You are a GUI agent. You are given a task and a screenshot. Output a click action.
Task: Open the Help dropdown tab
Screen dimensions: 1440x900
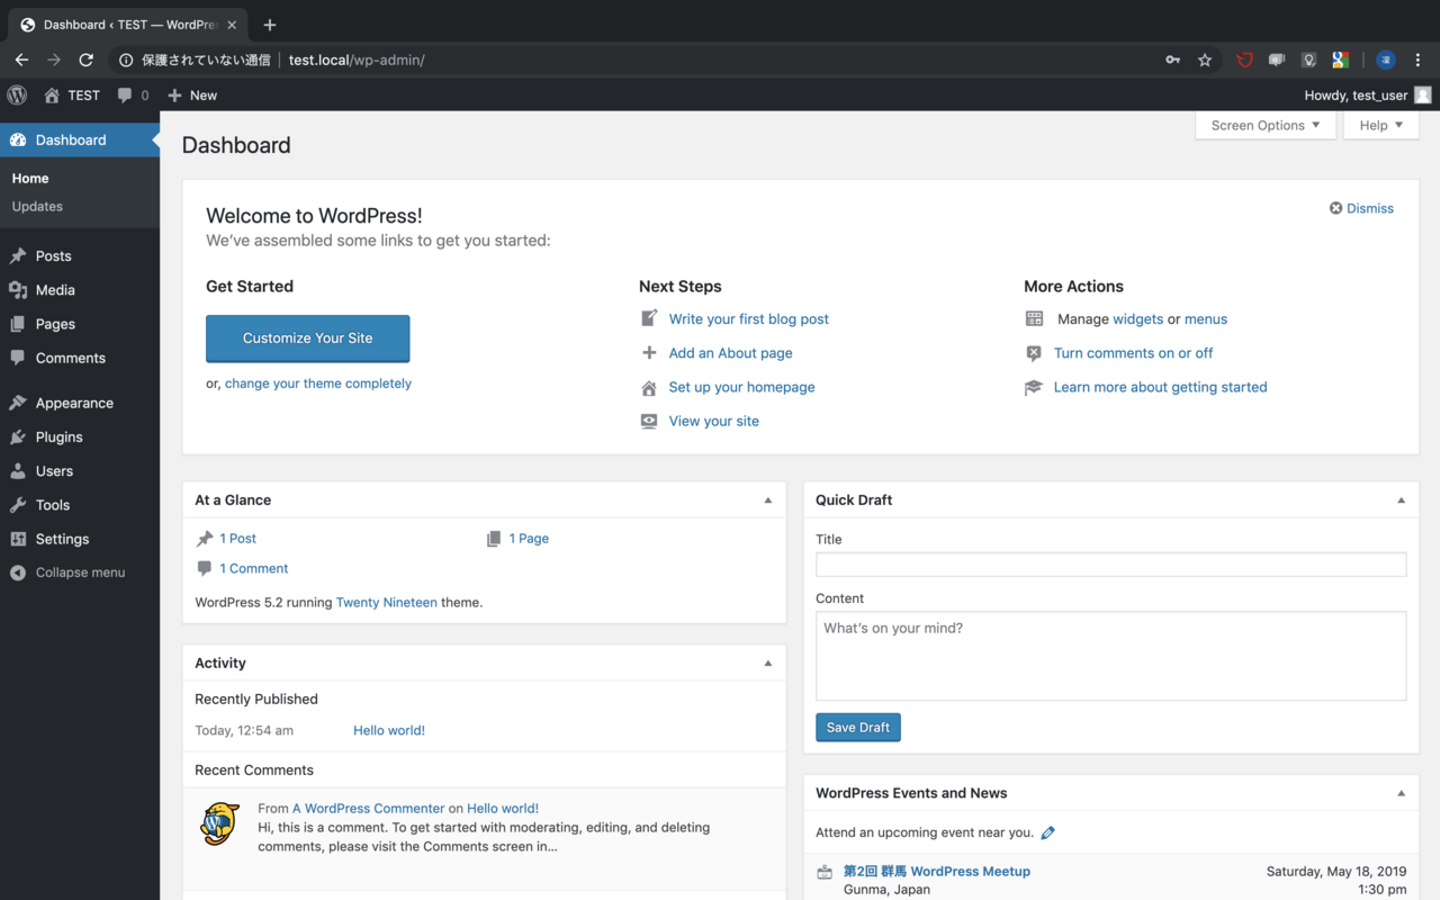[1380, 125]
